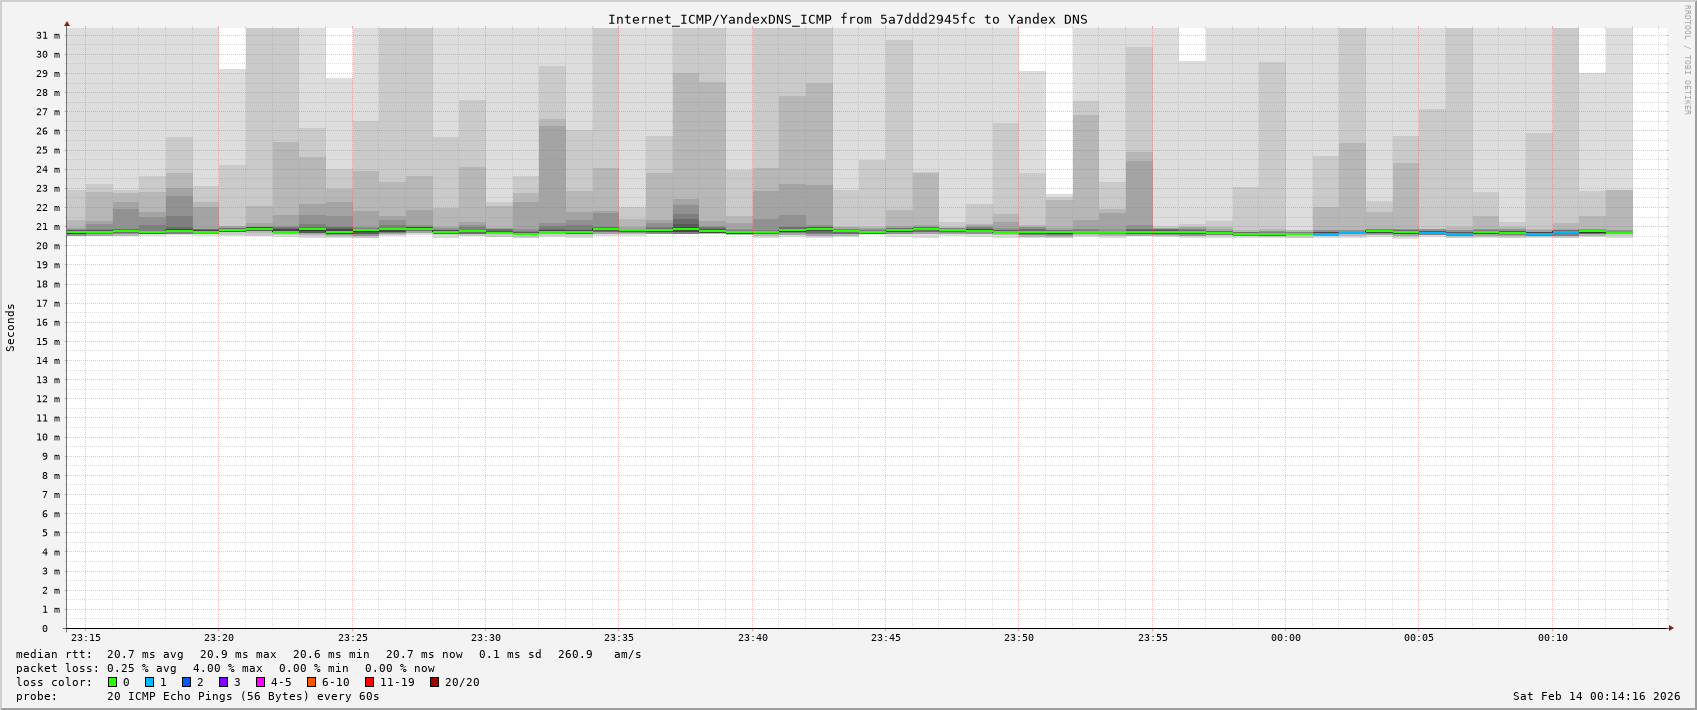The width and height of the screenshot is (1697, 710).
Task: Click the median rtt statistics line
Action: click(x=328, y=654)
